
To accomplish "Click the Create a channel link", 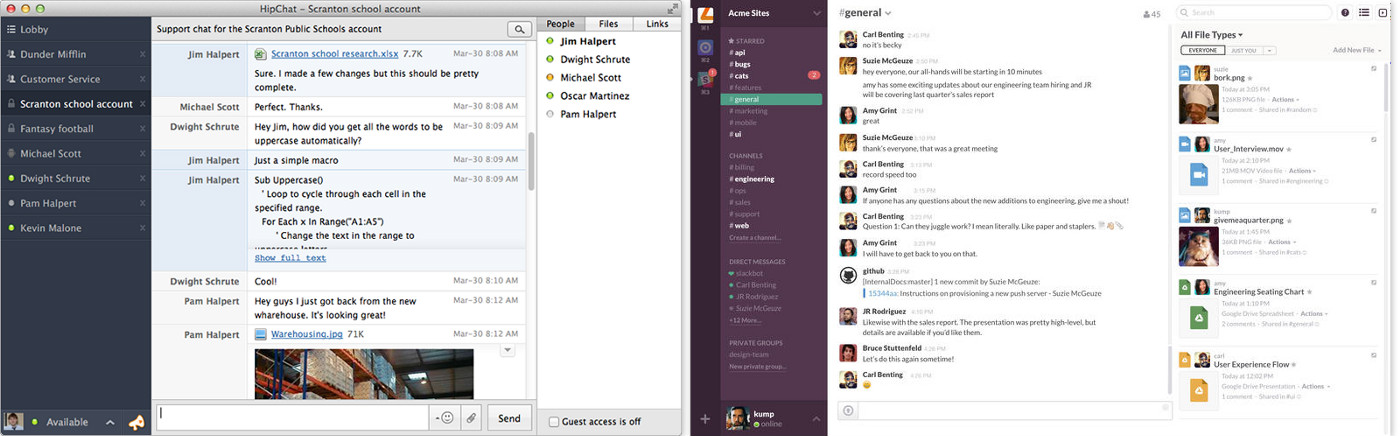I will [x=755, y=237].
